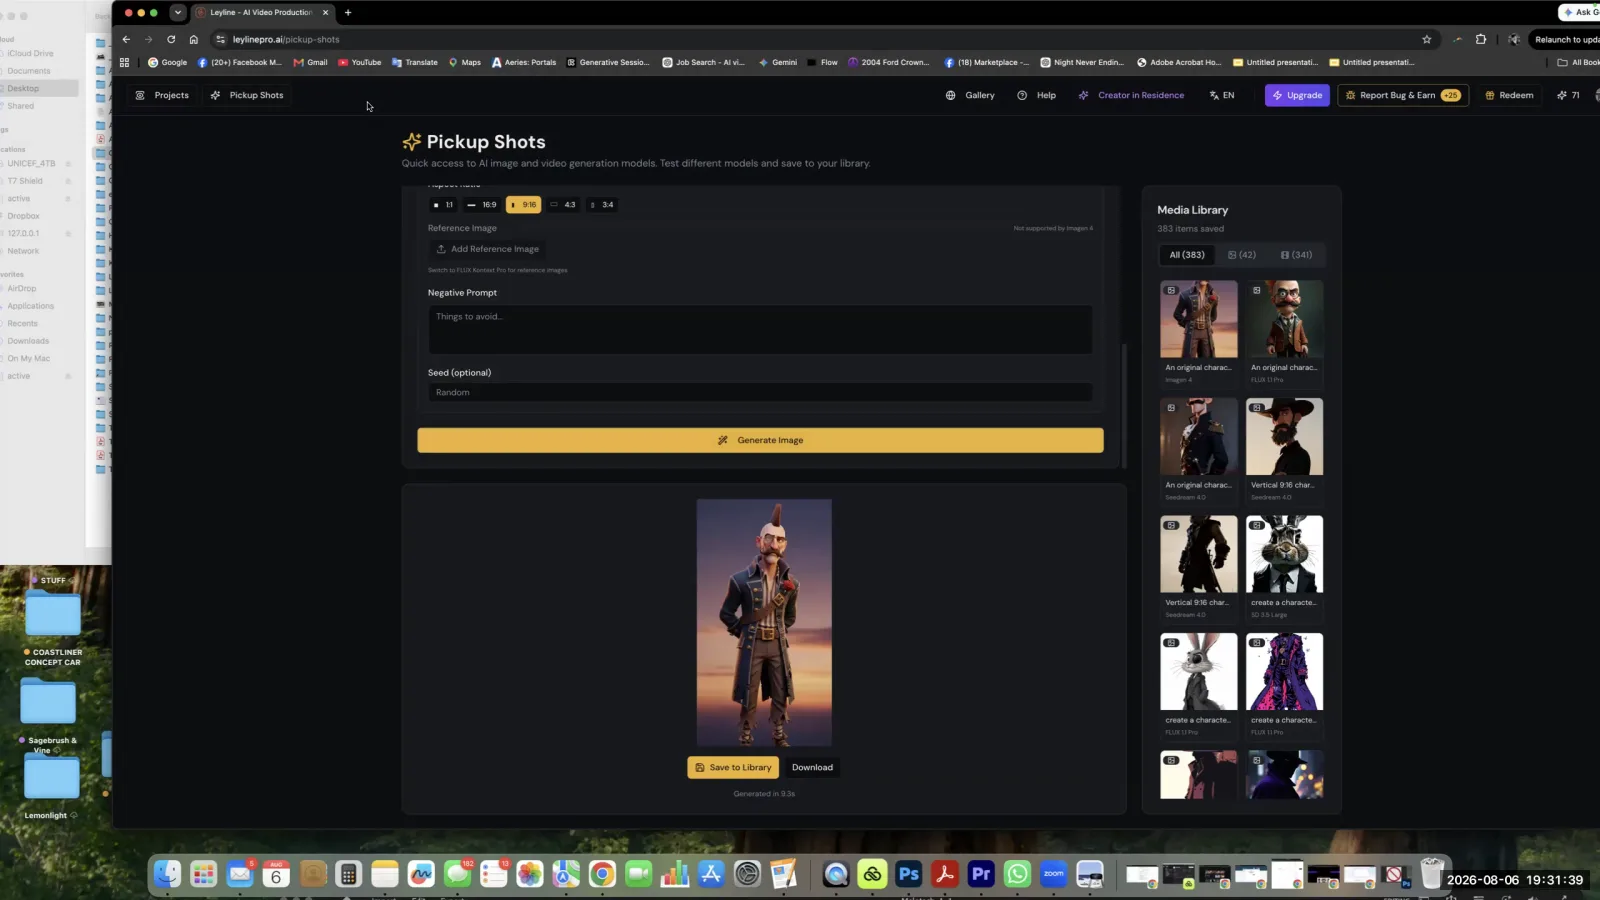The image size is (1600, 900).
Task: Open the SD 3.5 Large rabbit character thumbnail
Action: coord(1284,554)
